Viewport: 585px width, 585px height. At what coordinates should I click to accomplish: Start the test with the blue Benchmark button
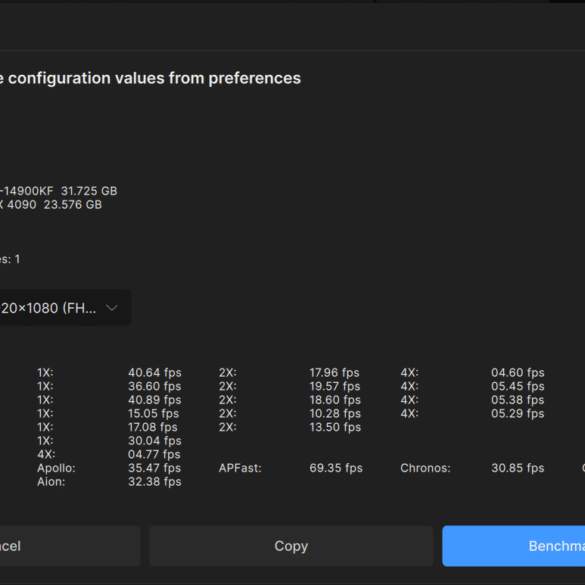(514, 546)
